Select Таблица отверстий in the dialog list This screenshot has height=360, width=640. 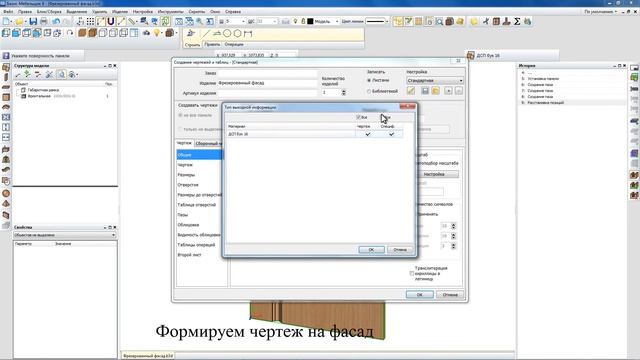[197, 205]
